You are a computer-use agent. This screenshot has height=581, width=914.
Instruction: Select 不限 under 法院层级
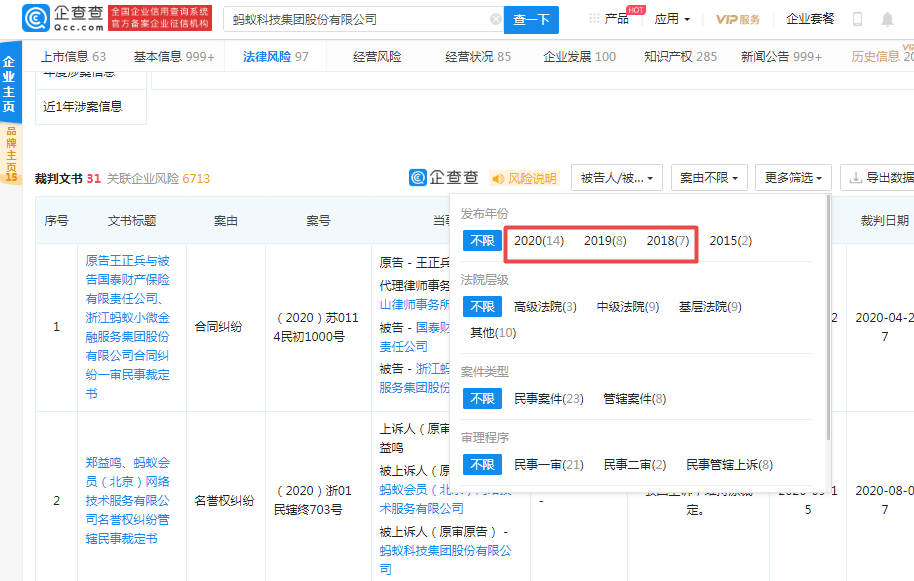click(482, 307)
